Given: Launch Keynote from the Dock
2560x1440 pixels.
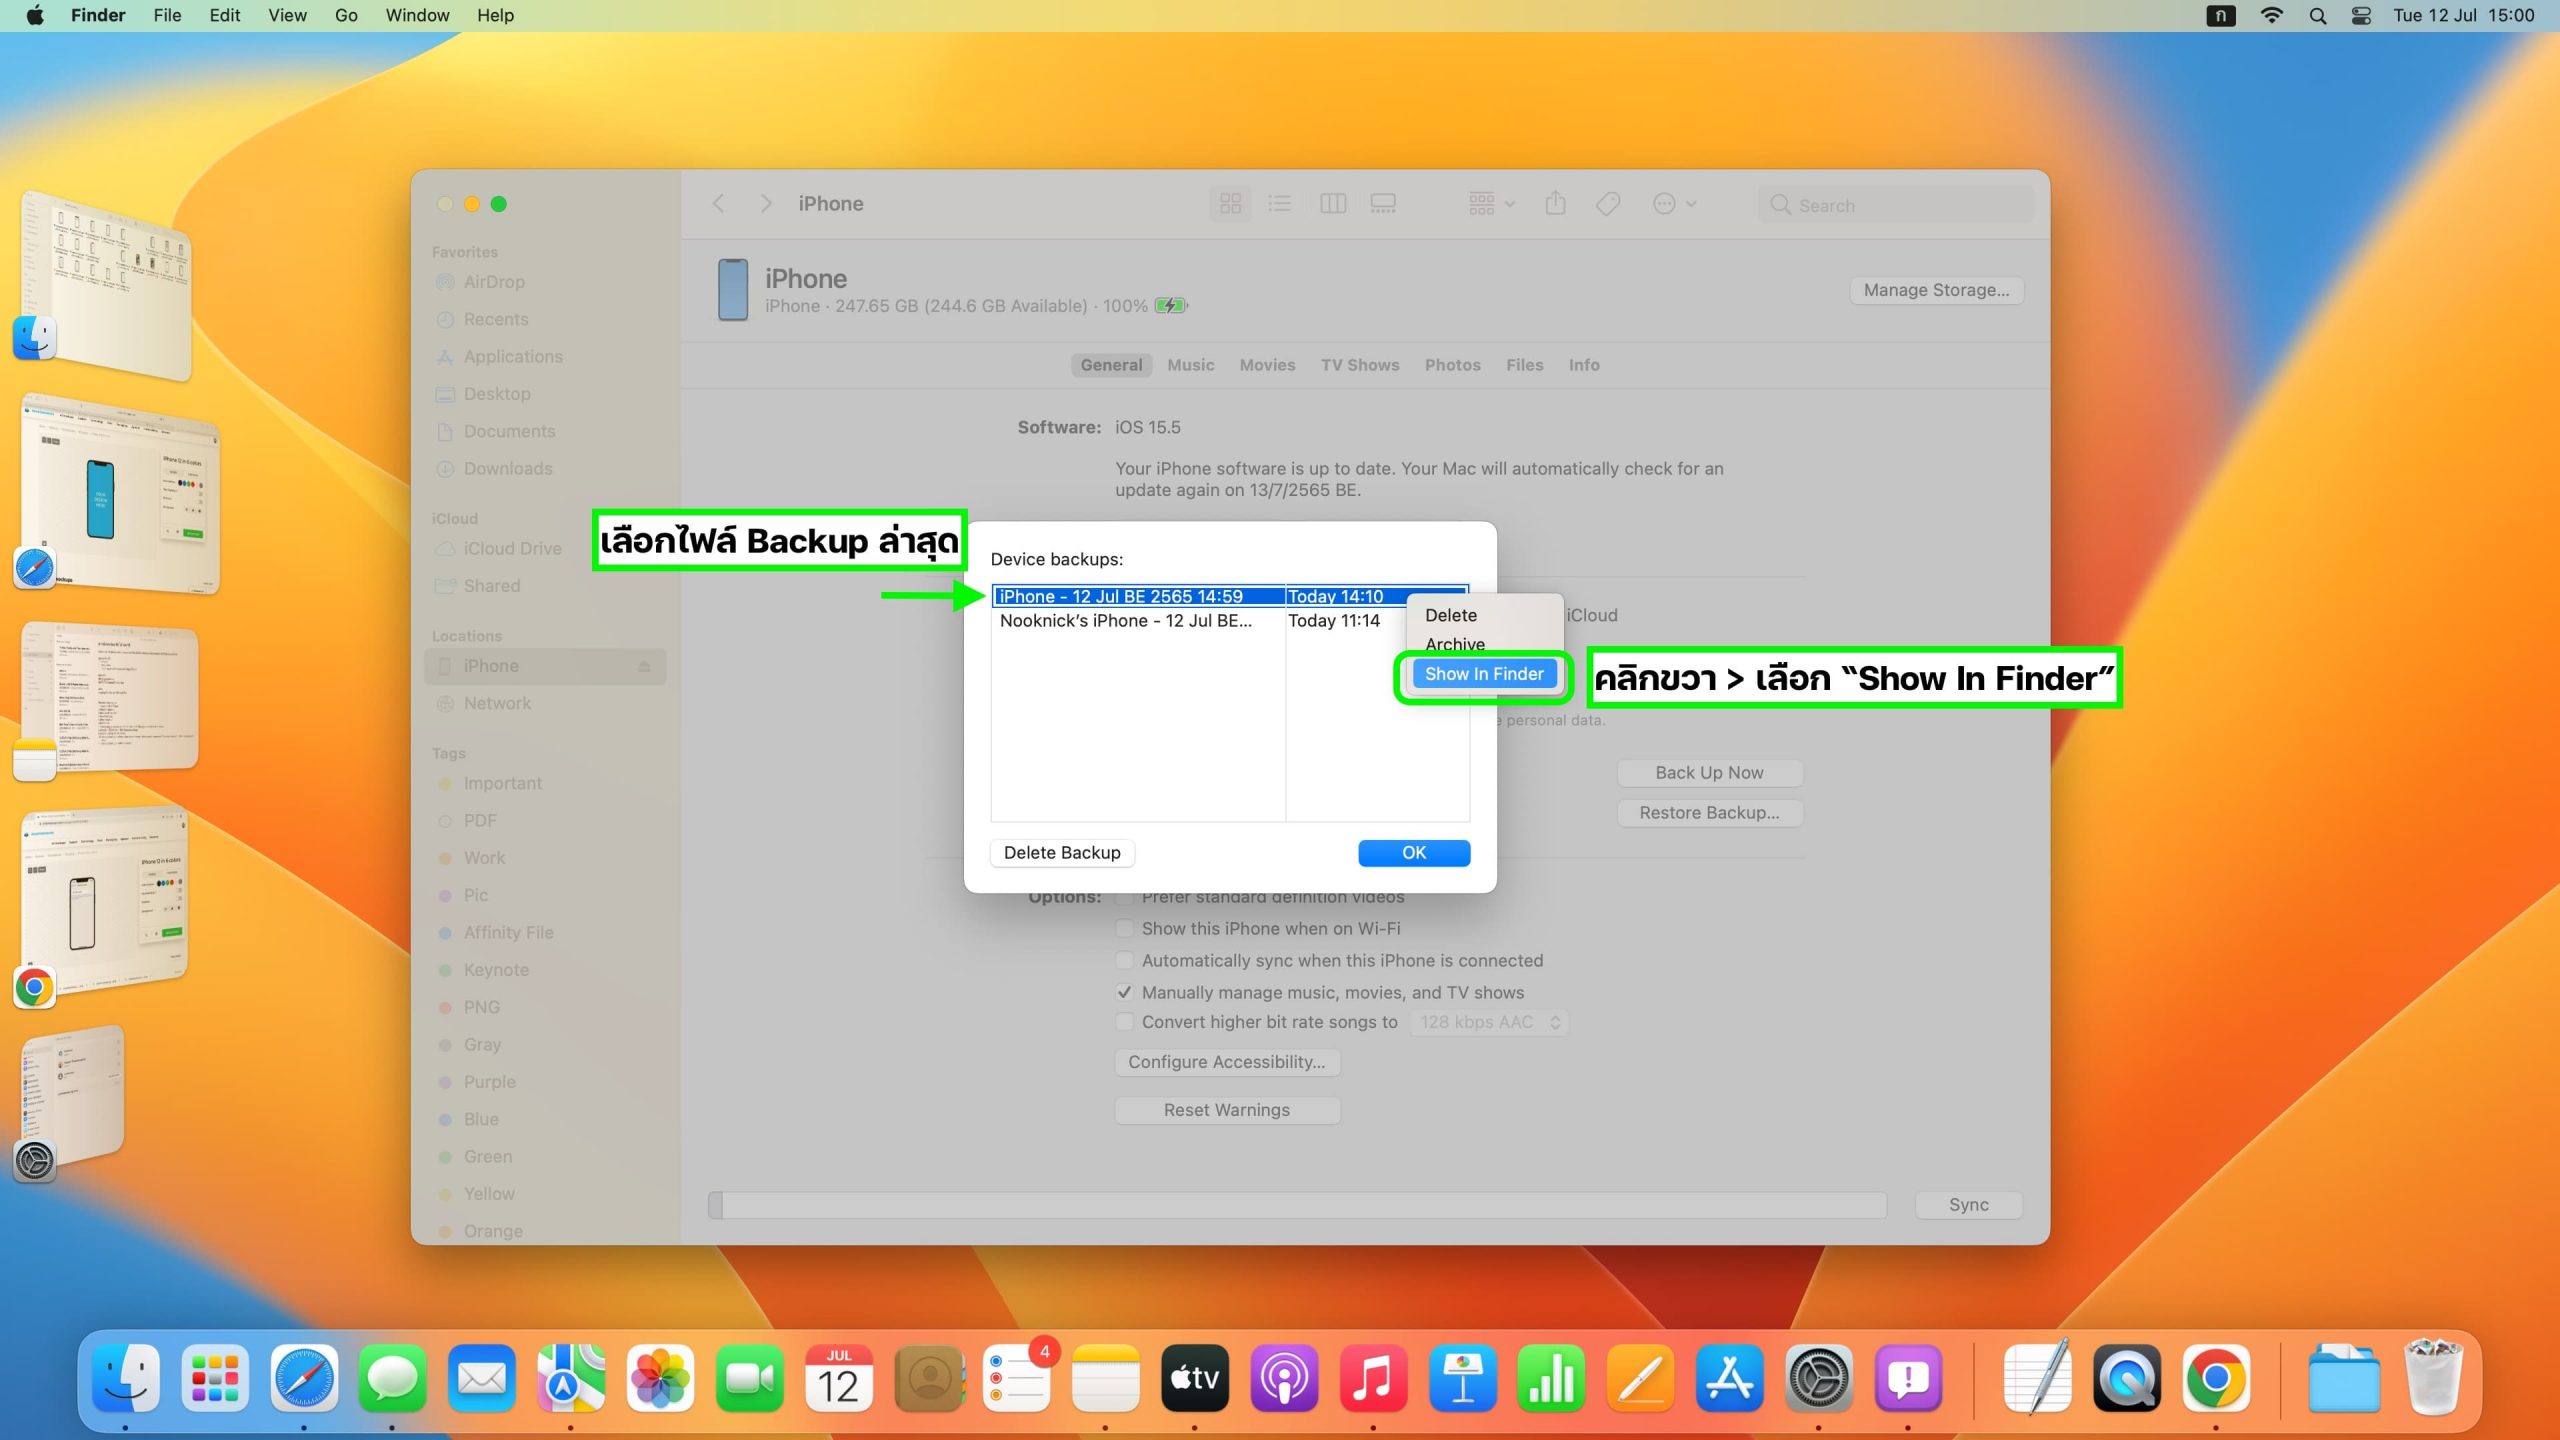Looking at the screenshot, I should [x=1462, y=1379].
